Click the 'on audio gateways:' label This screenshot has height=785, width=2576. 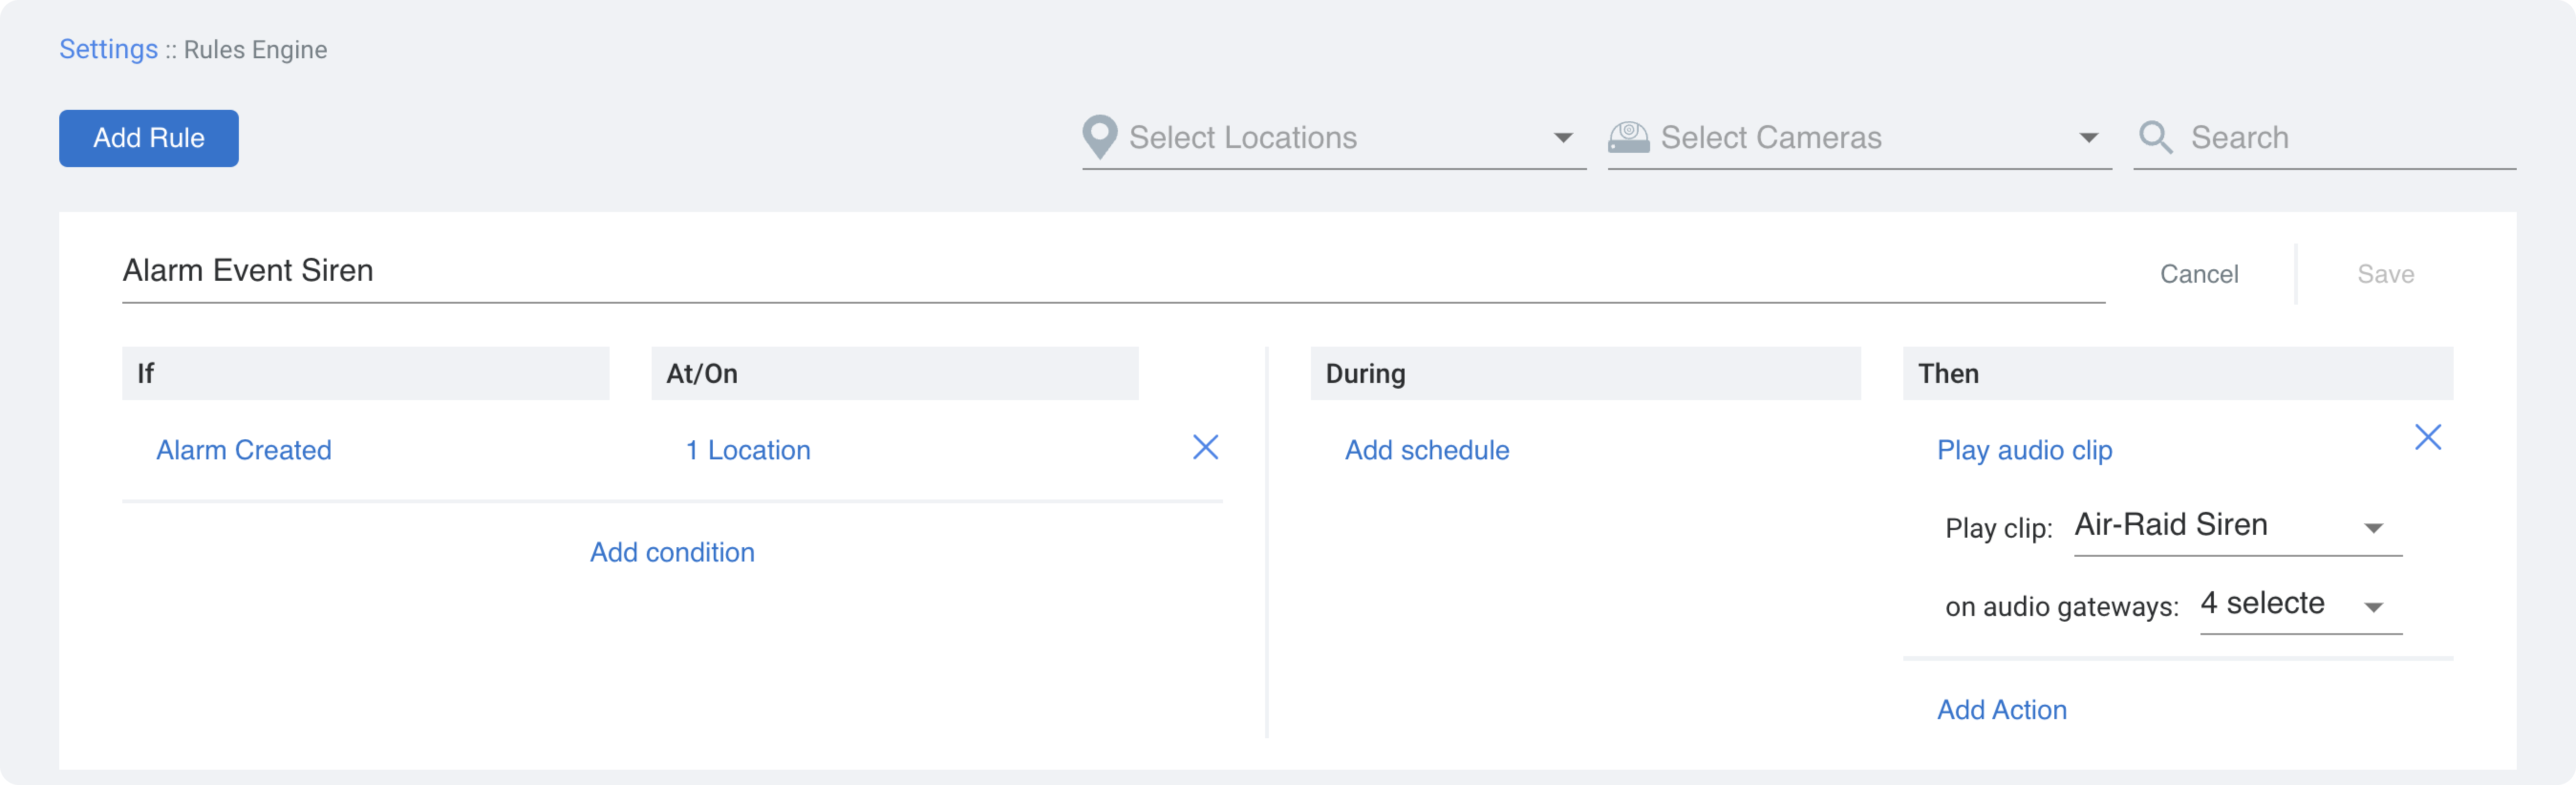(x=2061, y=607)
